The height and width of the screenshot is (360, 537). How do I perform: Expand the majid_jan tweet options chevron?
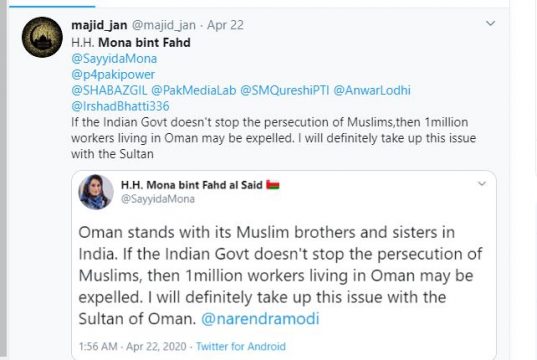point(490,23)
